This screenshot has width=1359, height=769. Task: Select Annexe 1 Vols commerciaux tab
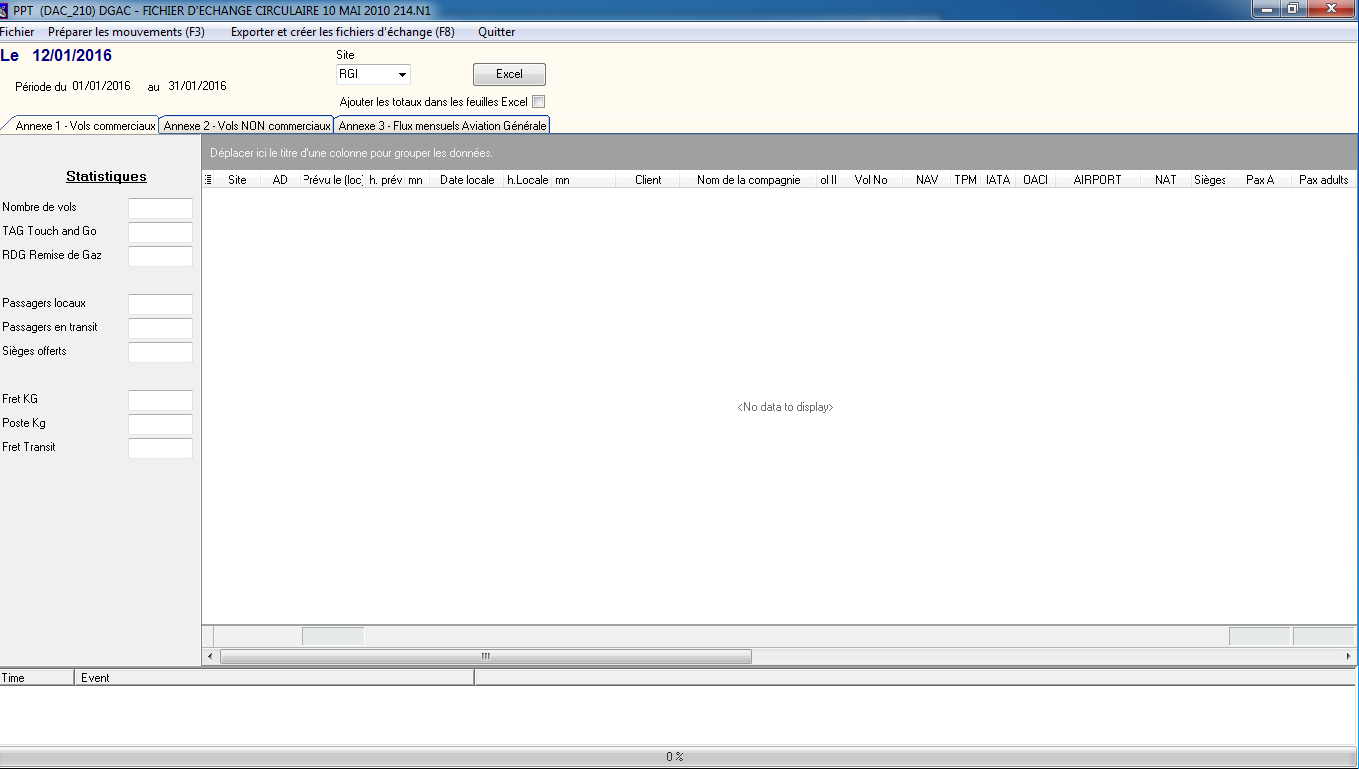[x=85, y=126]
